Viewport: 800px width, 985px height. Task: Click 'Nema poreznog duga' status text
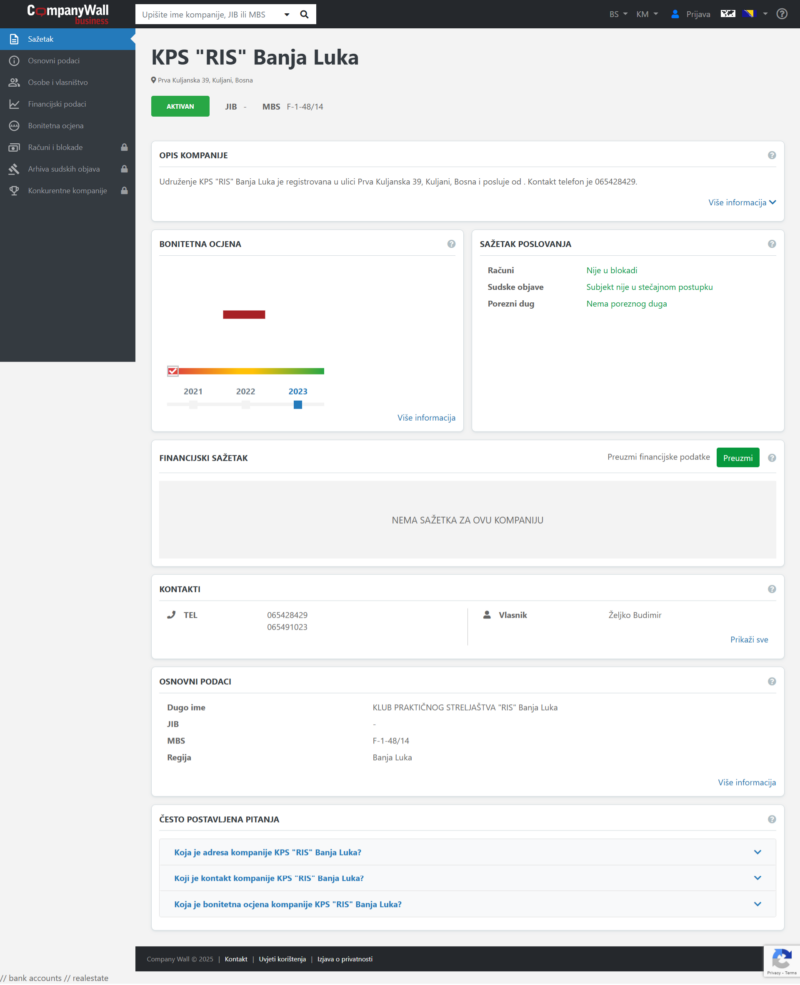(x=627, y=303)
